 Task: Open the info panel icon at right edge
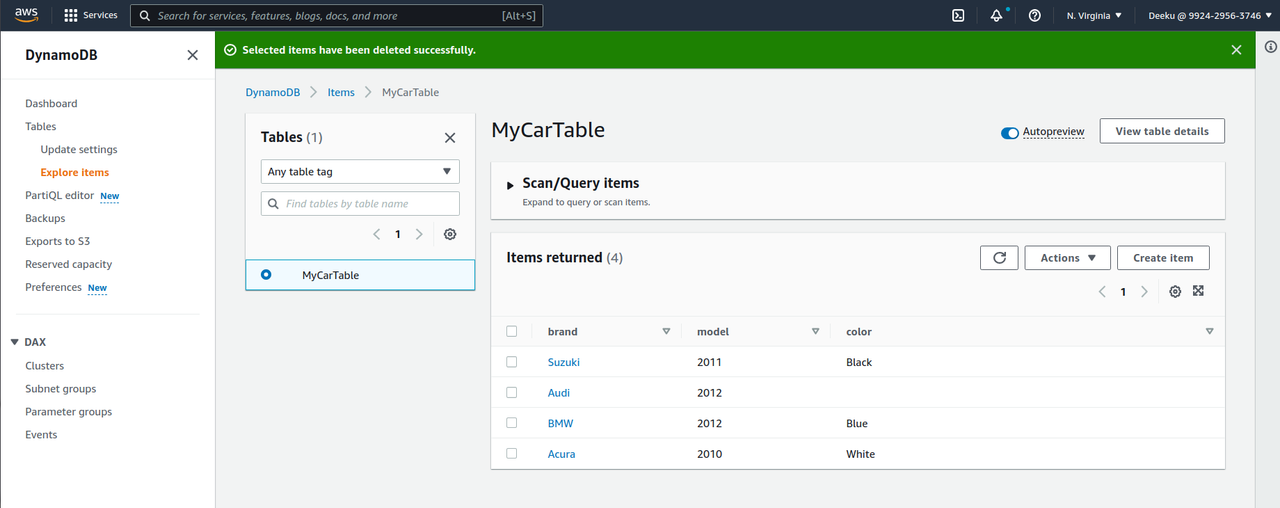pos(1271,47)
